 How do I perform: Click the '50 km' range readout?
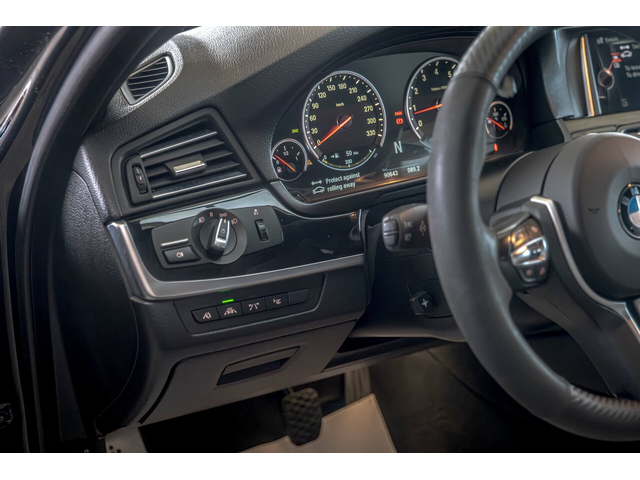(352, 153)
